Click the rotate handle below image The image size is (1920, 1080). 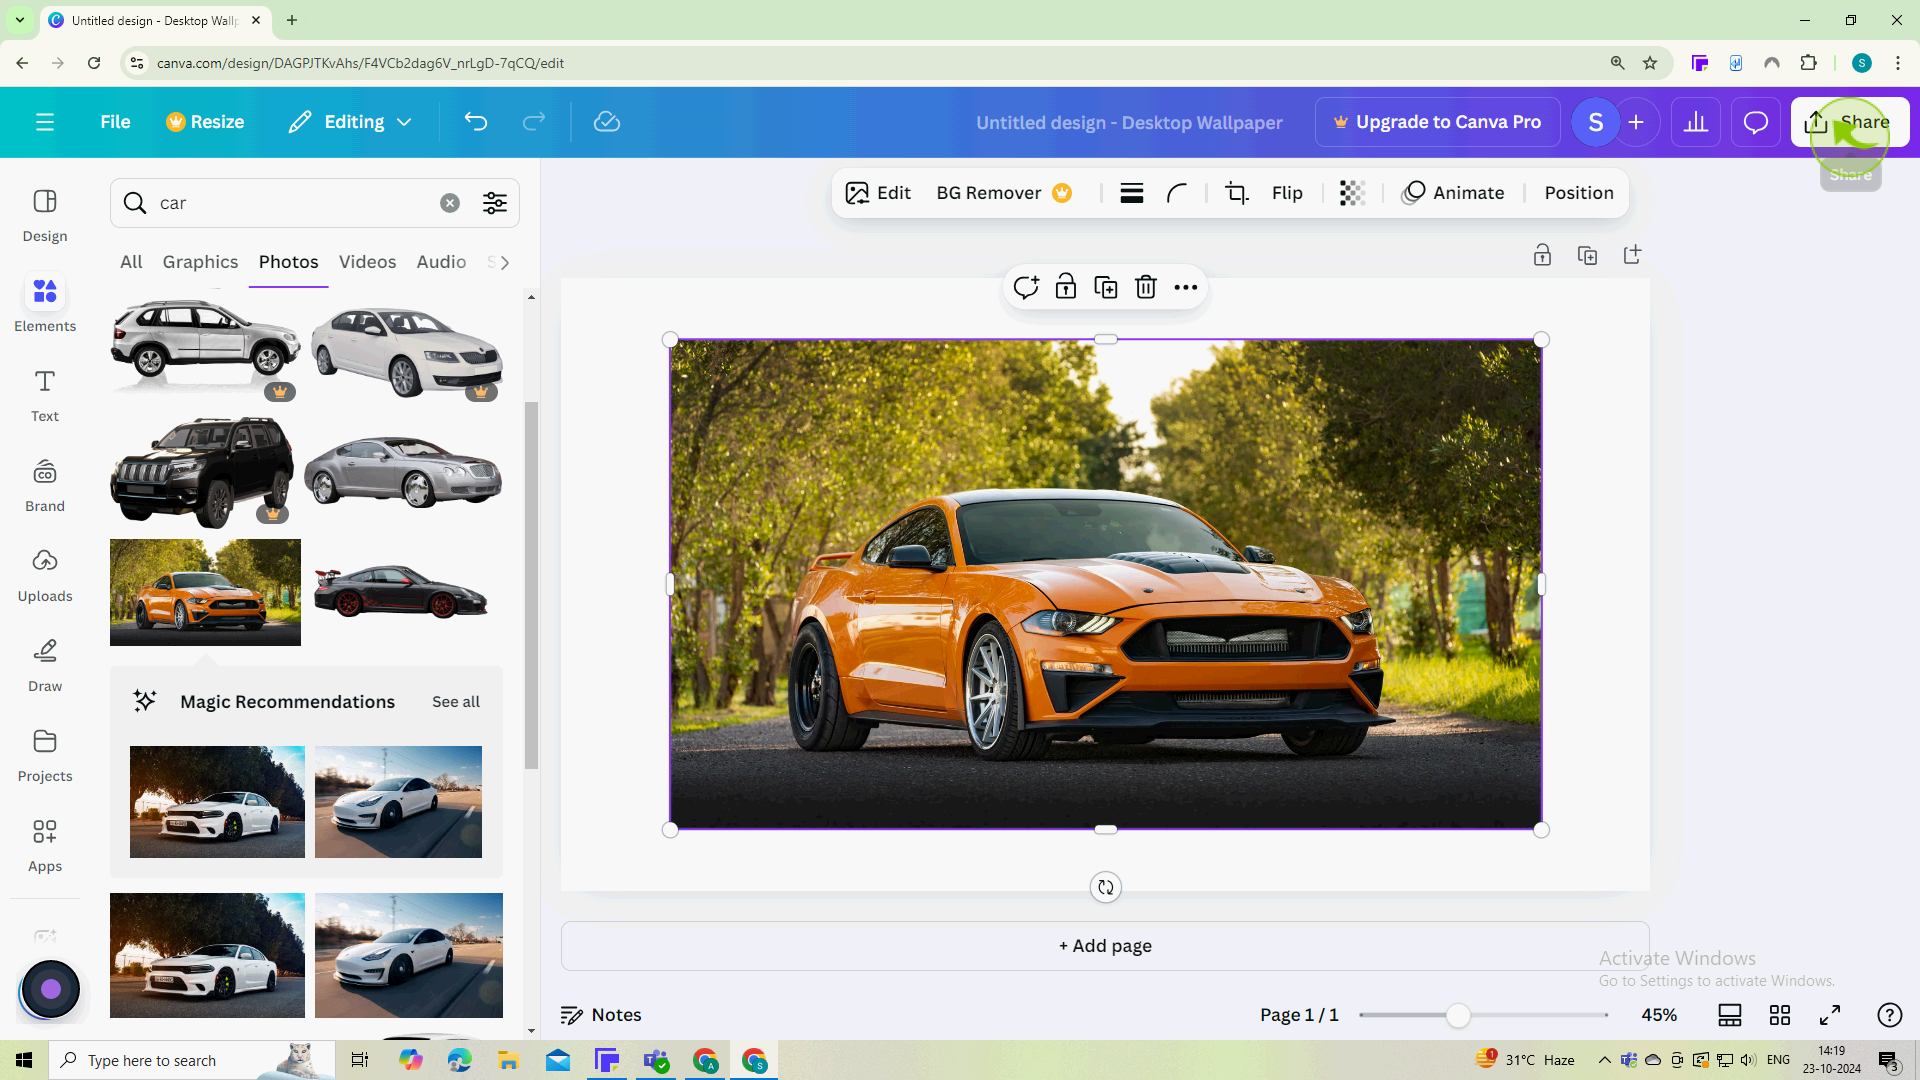point(1105,887)
